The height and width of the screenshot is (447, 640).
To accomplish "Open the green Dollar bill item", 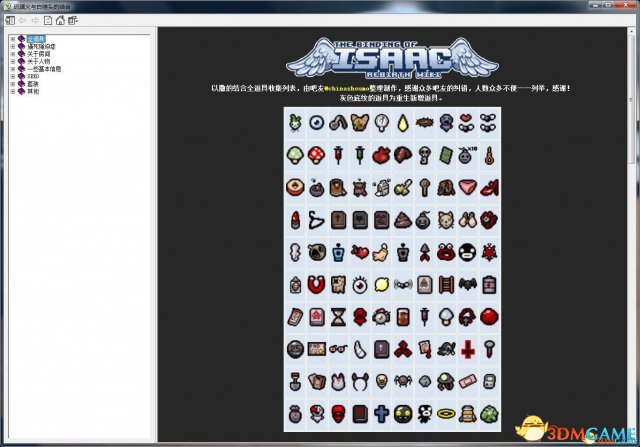I will pyautogui.click(x=446, y=155).
